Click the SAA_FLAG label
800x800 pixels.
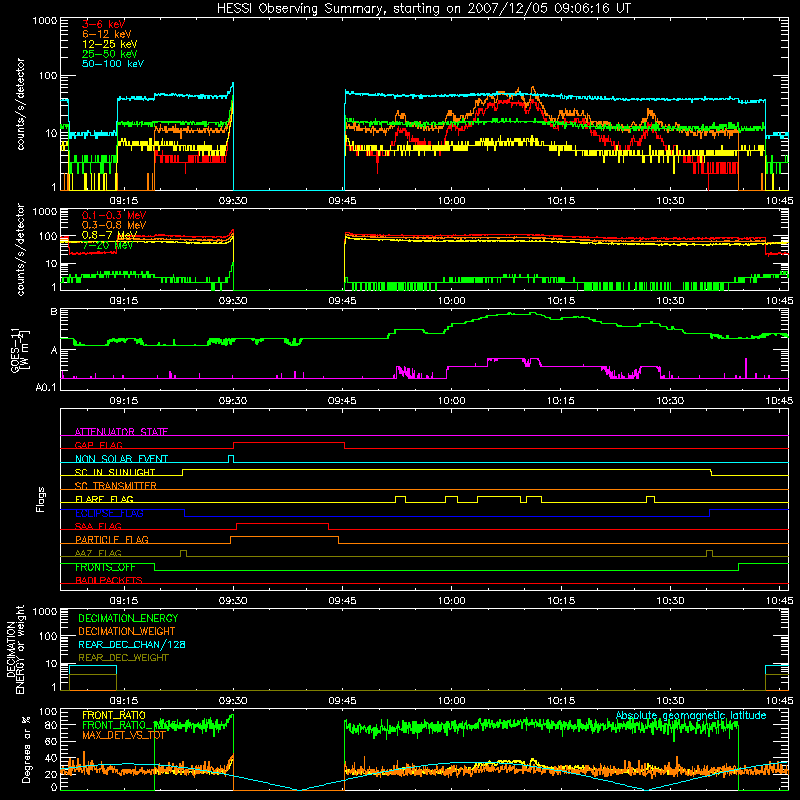[98, 526]
